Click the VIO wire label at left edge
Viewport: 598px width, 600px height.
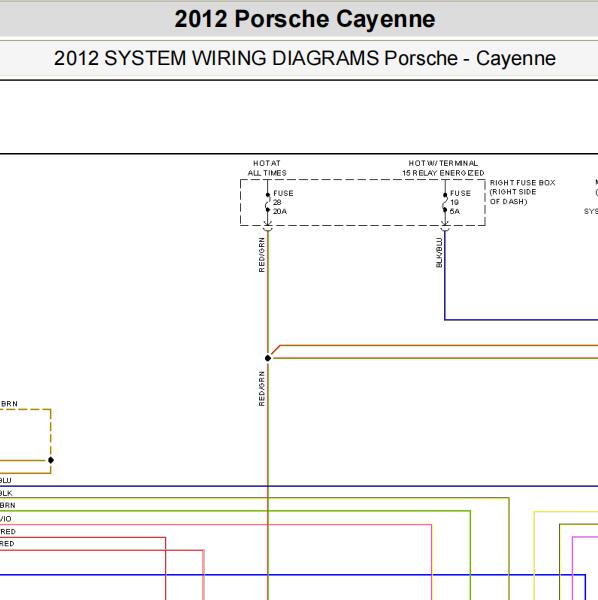[6, 519]
